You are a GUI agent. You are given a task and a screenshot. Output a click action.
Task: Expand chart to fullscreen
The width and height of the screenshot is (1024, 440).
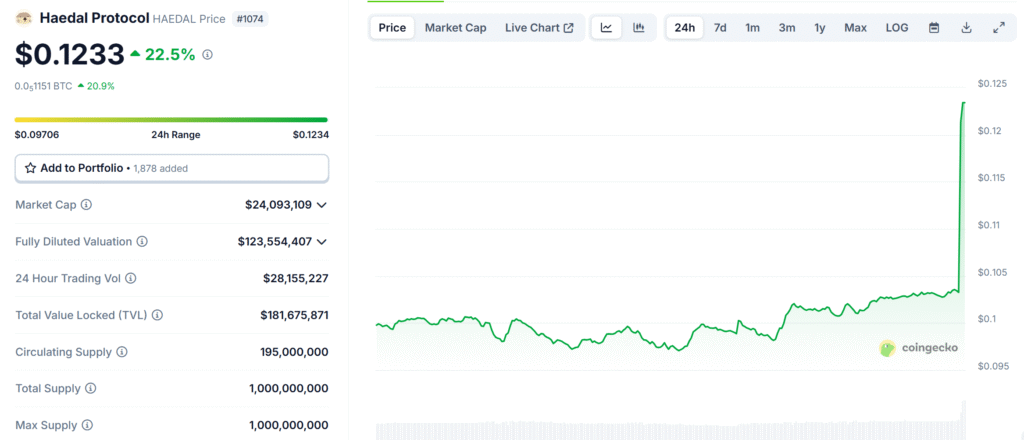pyautogui.click(x=998, y=28)
